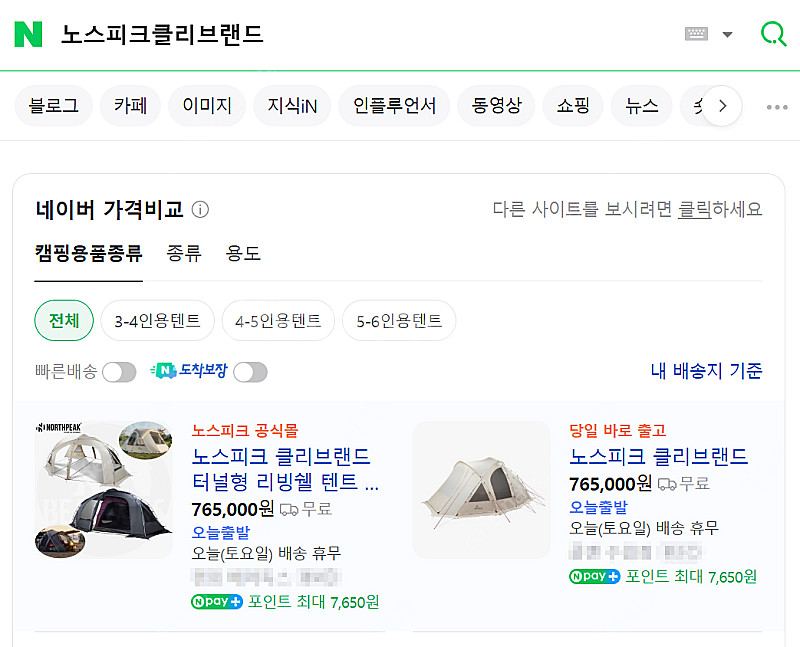Click the N lightning icon beside 도착보장
This screenshot has height=647, width=800.
163,371
